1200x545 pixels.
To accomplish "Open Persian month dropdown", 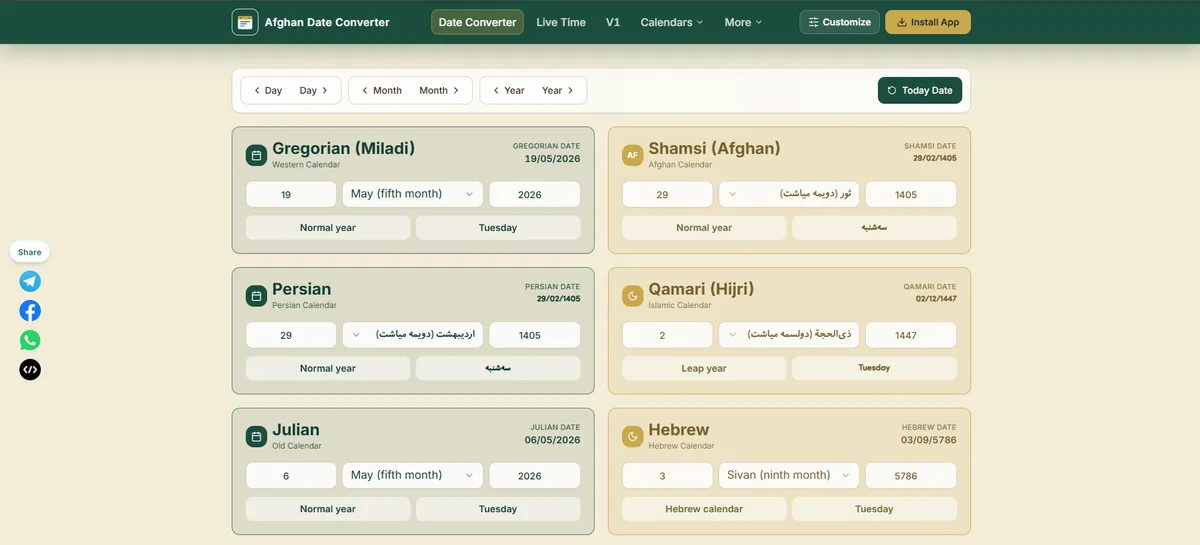I will pyautogui.click(x=413, y=335).
